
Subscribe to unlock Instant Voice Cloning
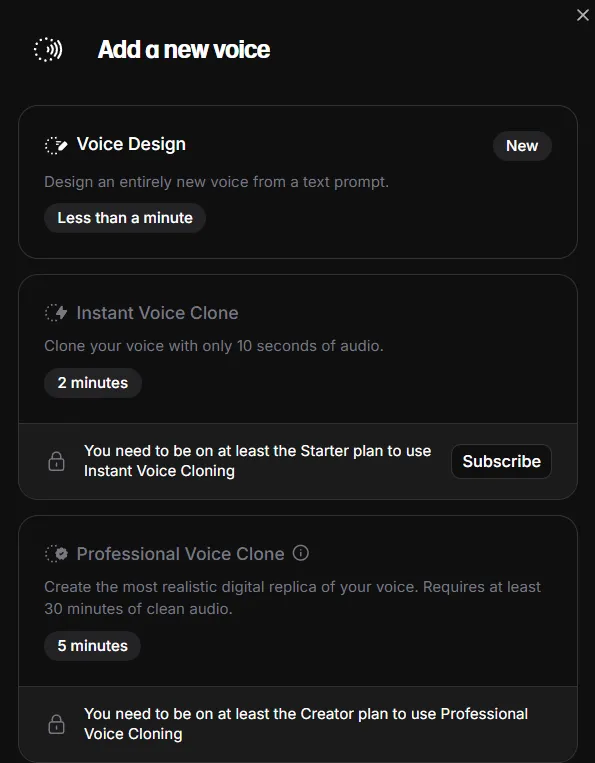502,461
